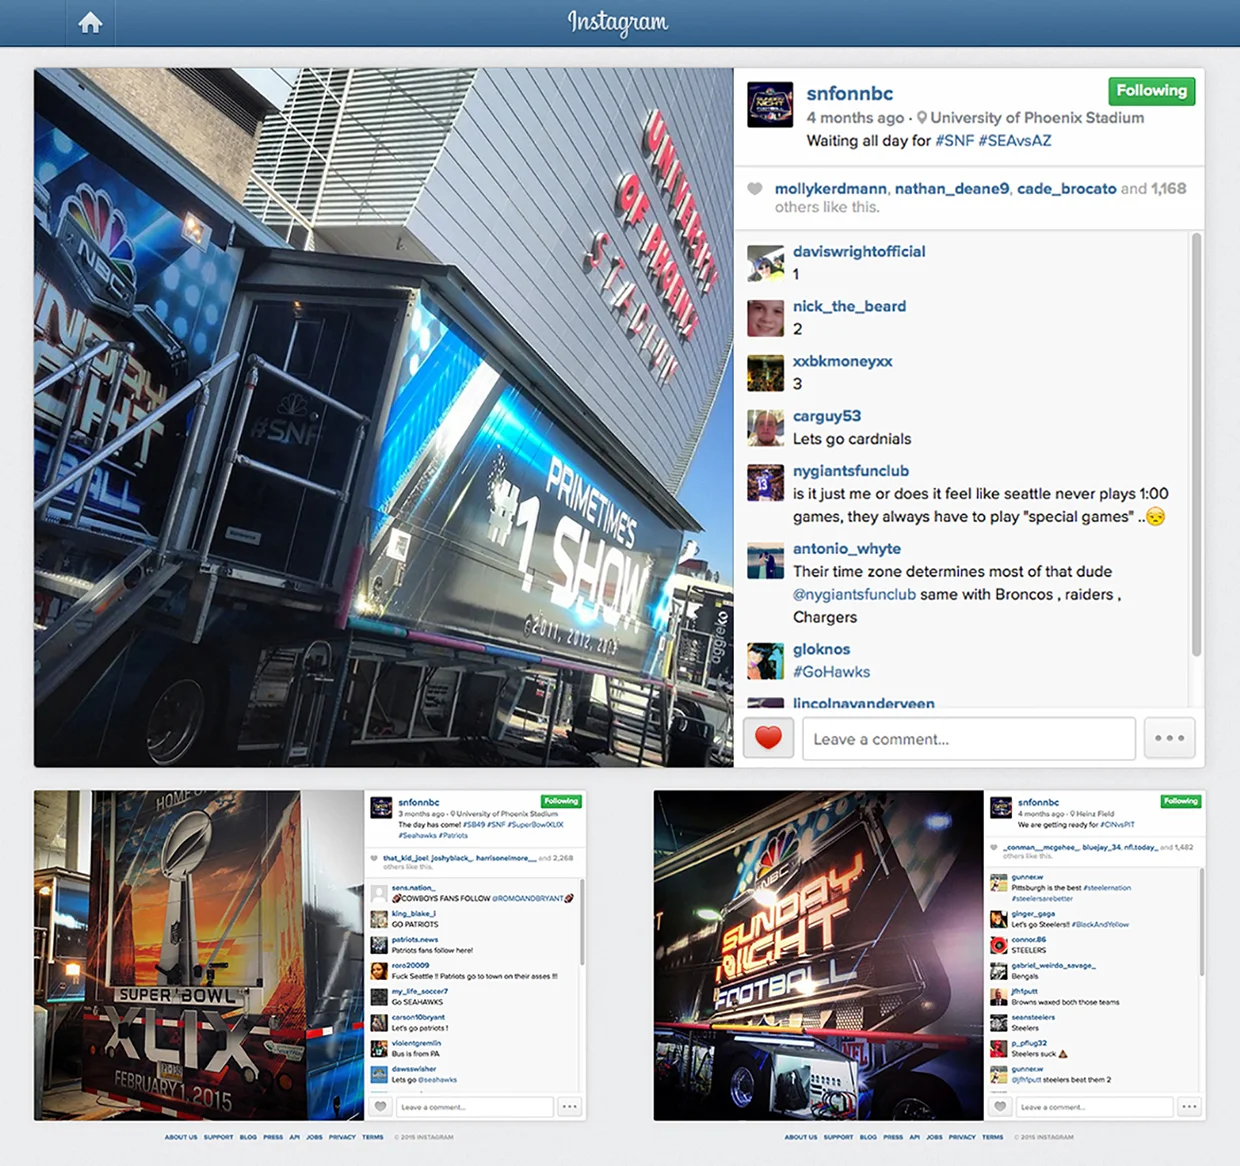Click red heart like button on main post
Image resolution: width=1240 pixels, height=1166 pixels.
click(x=768, y=738)
